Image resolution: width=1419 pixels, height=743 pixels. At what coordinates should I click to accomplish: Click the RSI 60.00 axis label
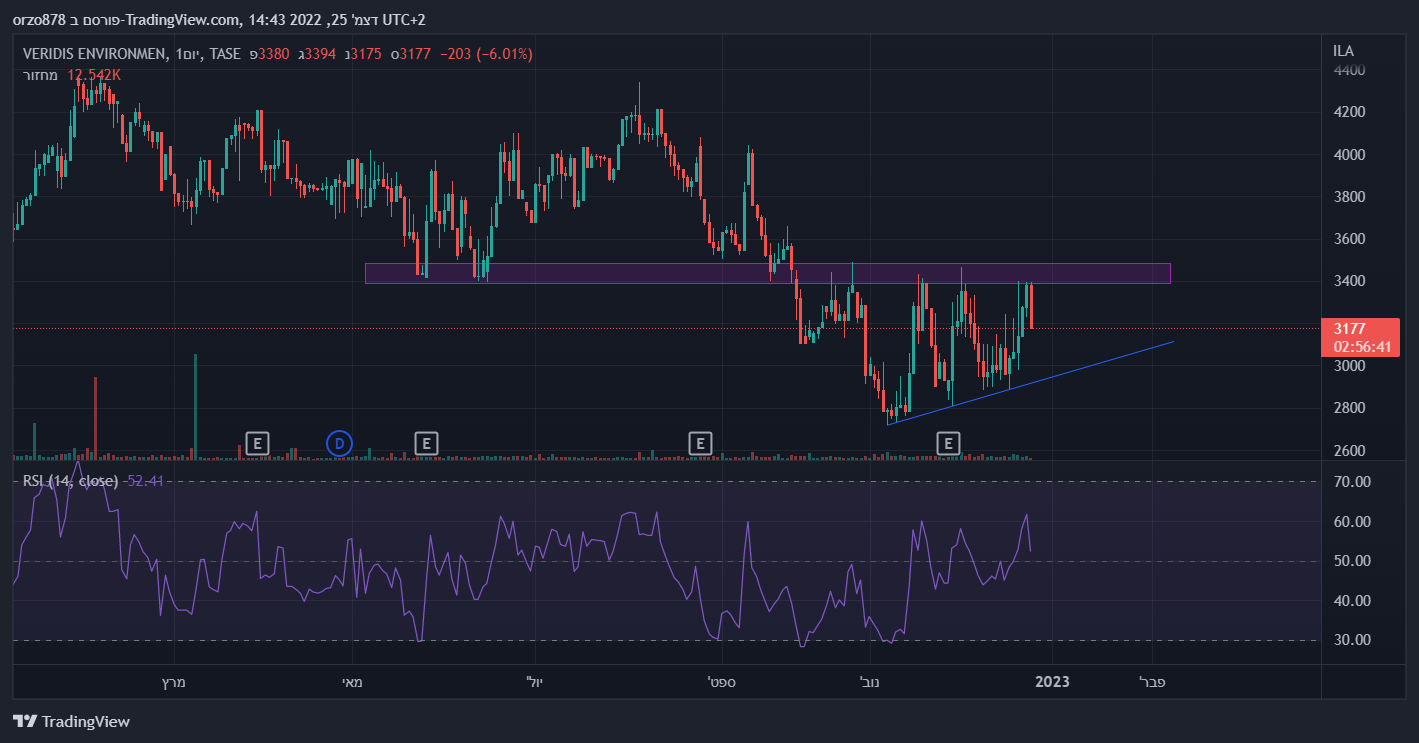point(1352,522)
